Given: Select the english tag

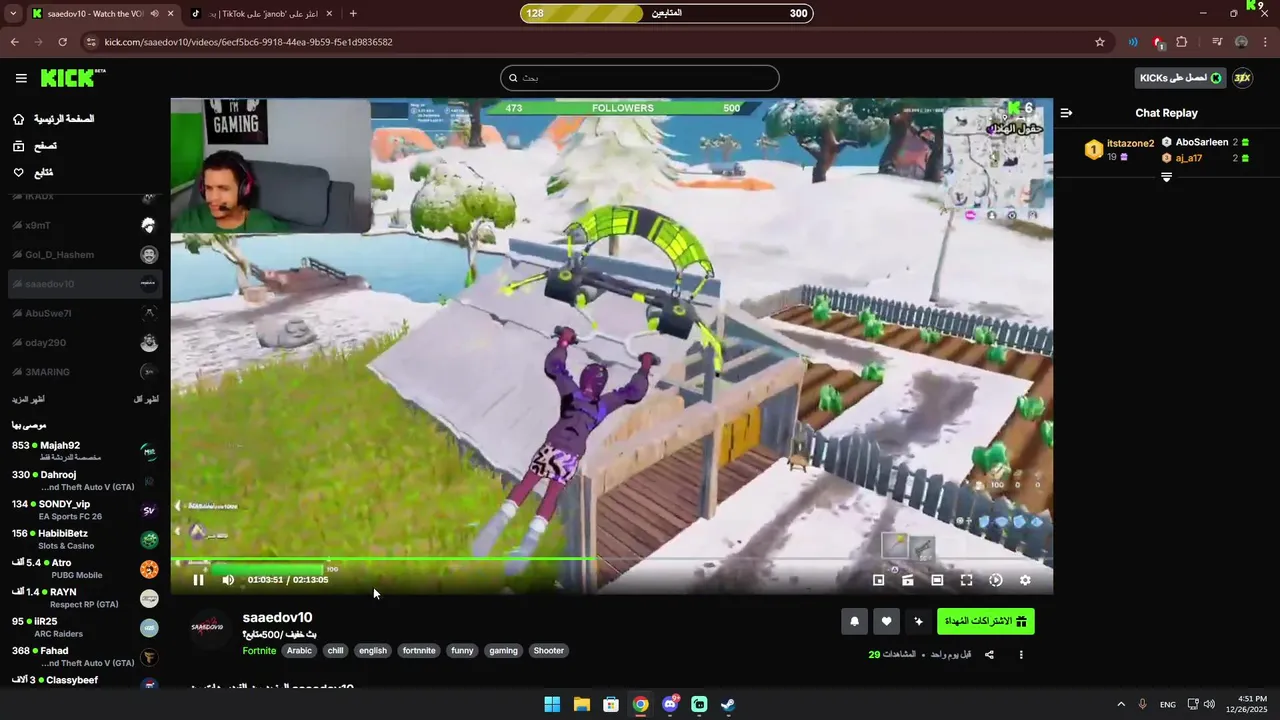Looking at the screenshot, I should click(x=373, y=651).
